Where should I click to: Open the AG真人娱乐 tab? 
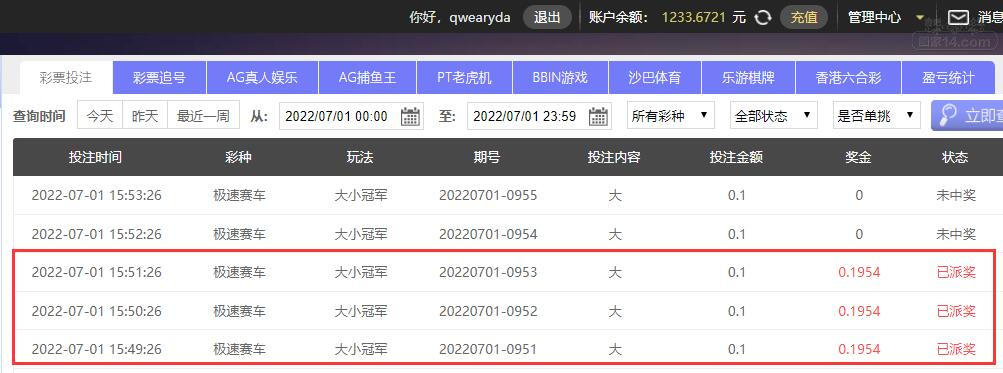(262, 78)
